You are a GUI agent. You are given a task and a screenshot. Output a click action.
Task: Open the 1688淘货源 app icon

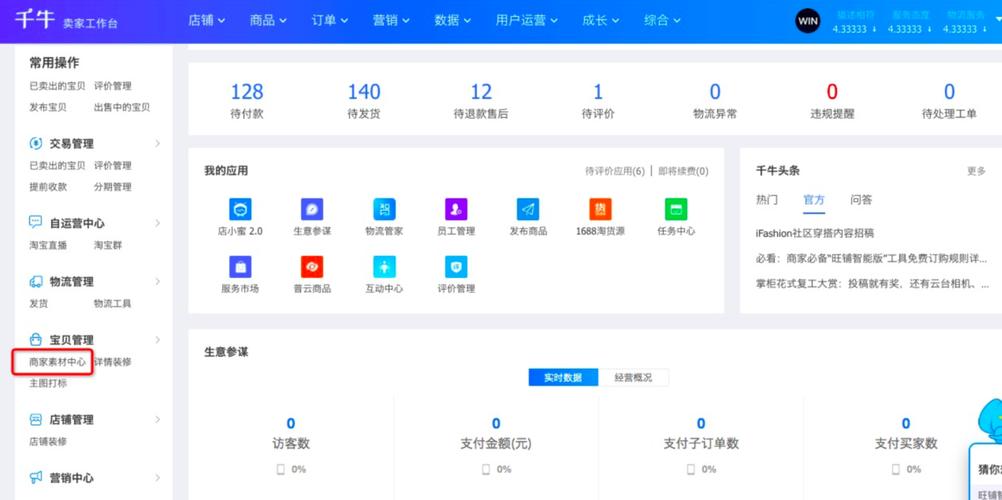pyautogui.click(x=600, y=209)
